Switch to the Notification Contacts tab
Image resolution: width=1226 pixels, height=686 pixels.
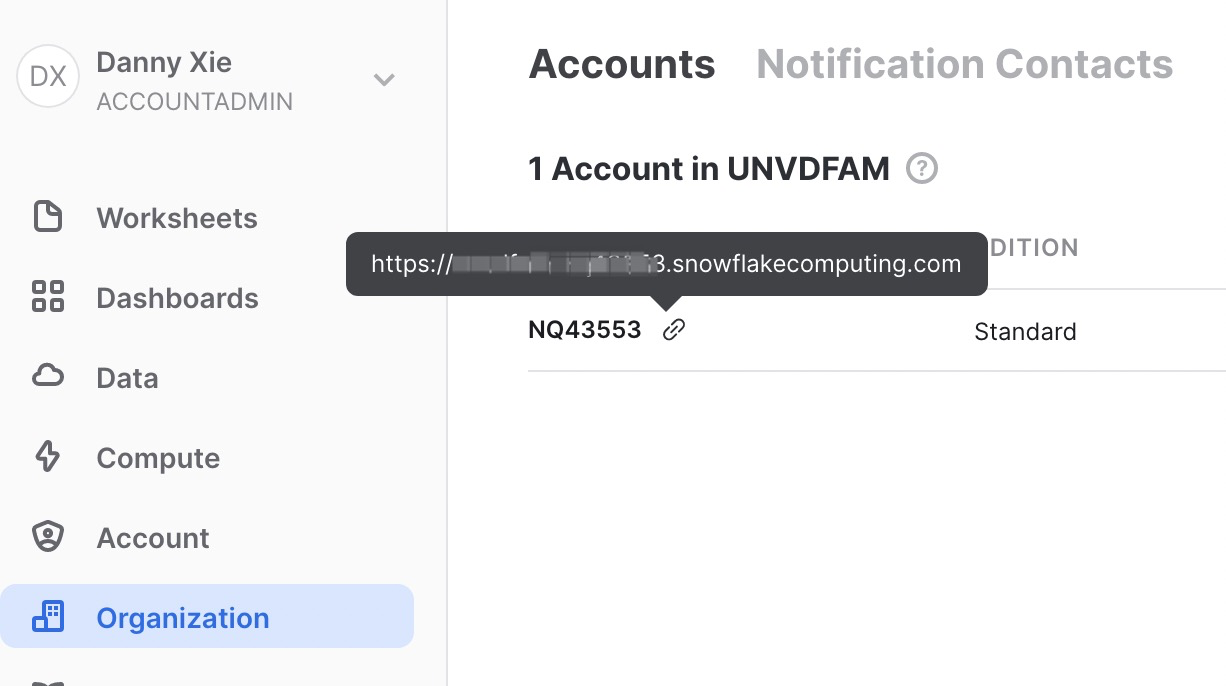(x=964, y=64)
